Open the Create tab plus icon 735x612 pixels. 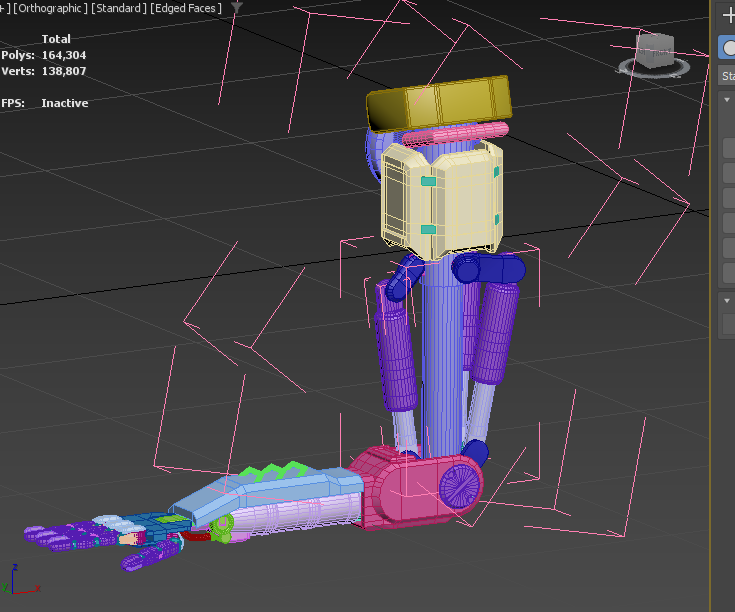(728, 15)
